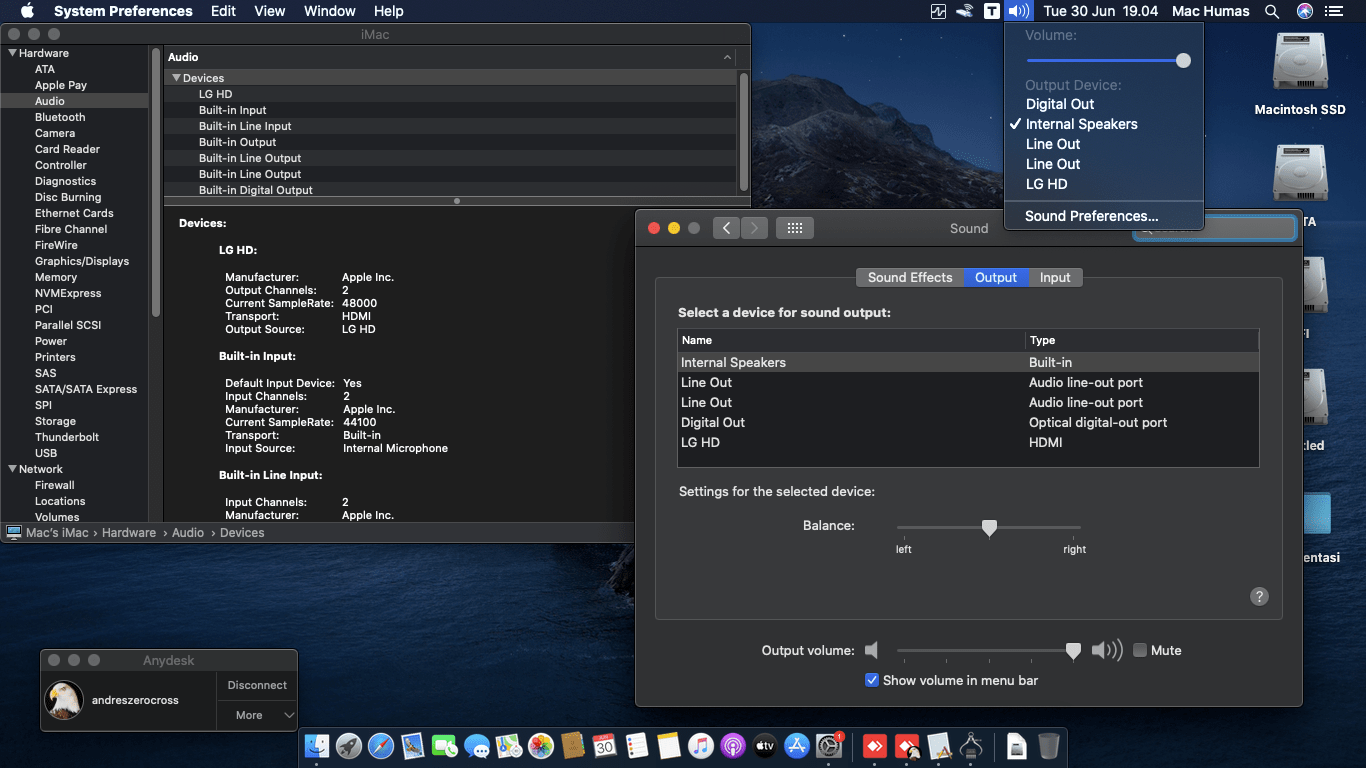Open Podcasts from the Dock

(x=733, y=745)
